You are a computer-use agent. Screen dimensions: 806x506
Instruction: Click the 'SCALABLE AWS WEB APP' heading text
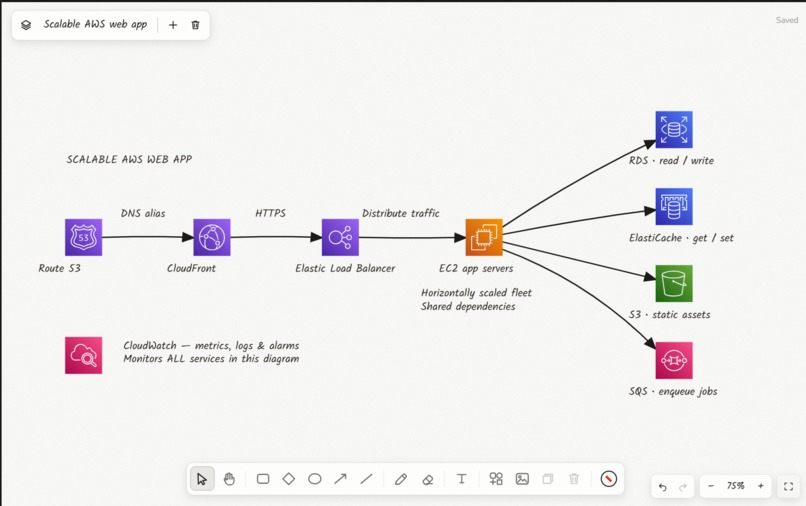pos(129,159)
